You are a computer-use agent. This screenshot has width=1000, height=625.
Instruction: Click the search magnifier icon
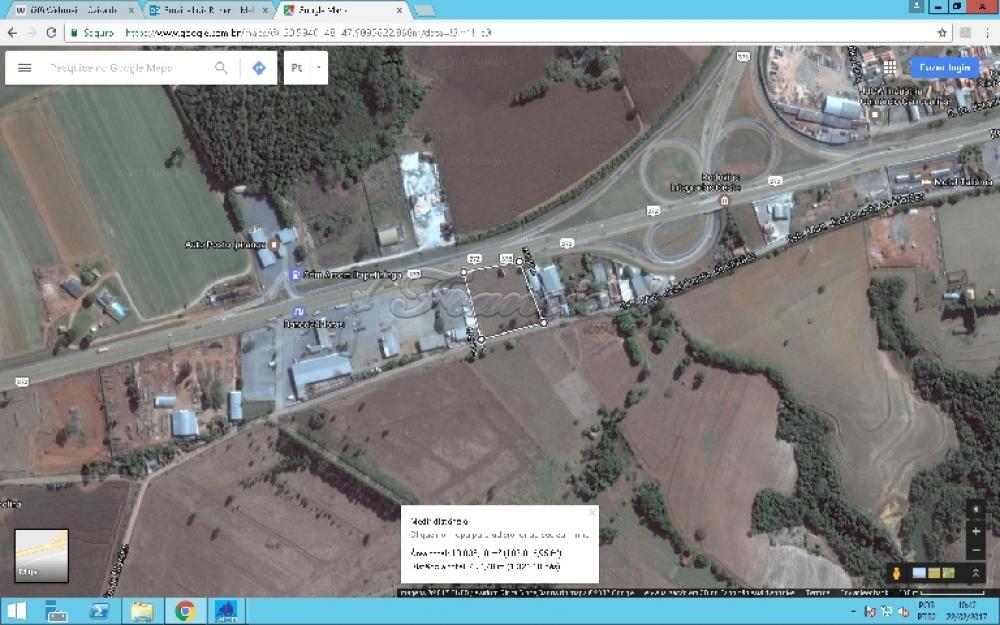(221, 68)
